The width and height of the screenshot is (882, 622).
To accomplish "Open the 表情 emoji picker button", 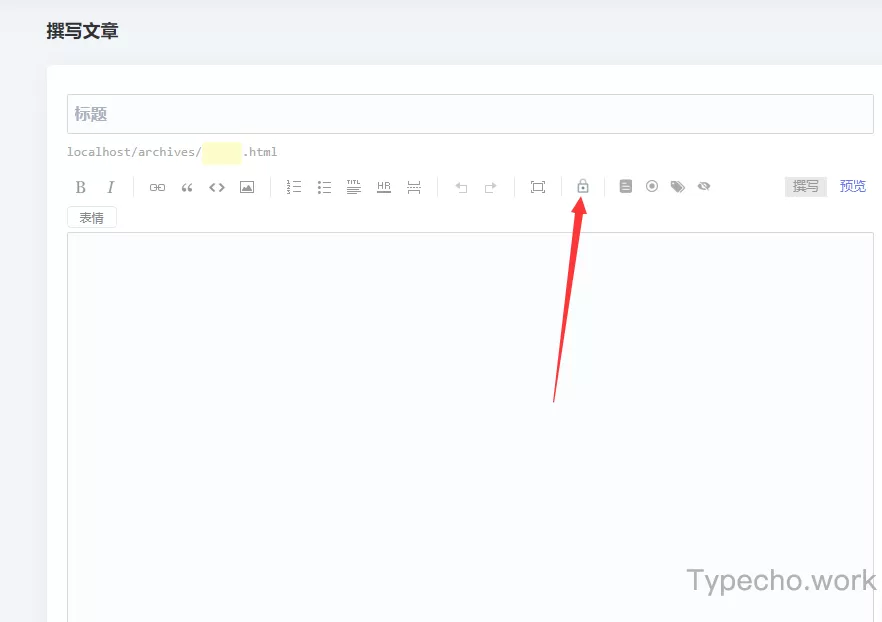I will point(92,217).
